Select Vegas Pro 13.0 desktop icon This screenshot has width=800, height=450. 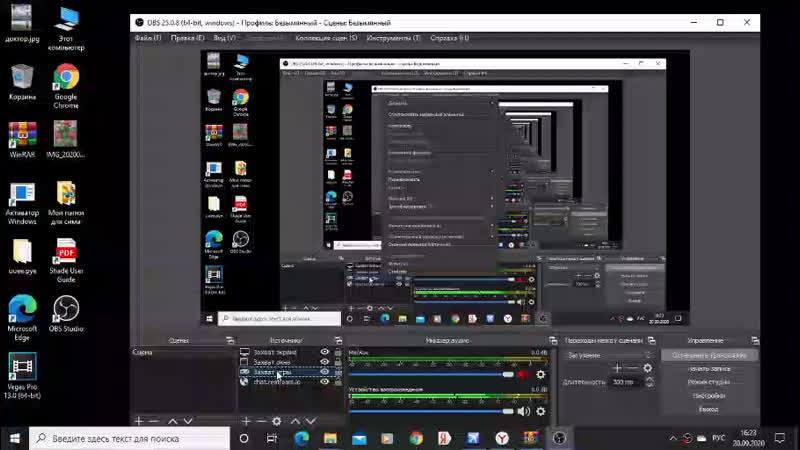click(22, 376)
